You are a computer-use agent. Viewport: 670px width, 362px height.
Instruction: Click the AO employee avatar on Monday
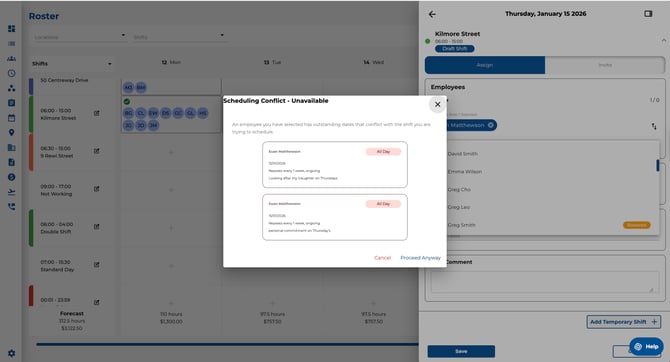click(128, 88)
